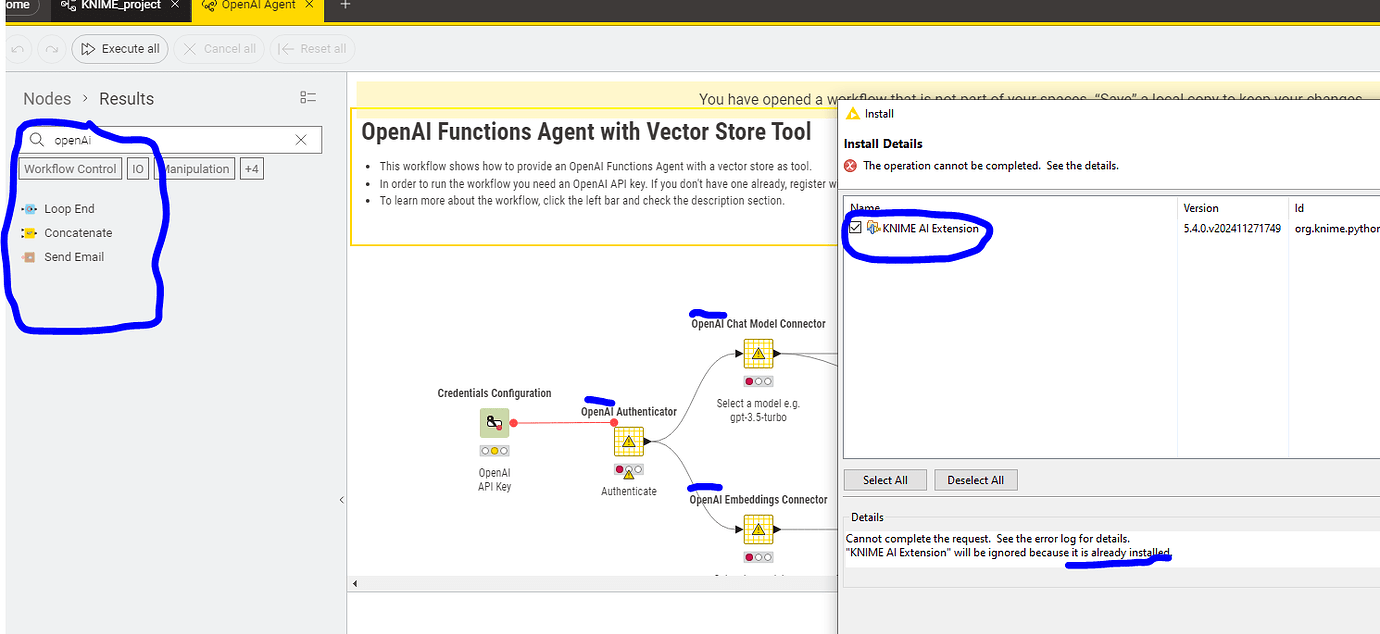The width and height of the screenshot is (1380, 634).
Task: Select the OpenAI Embeddings Connector node icon
Action: 758,530
